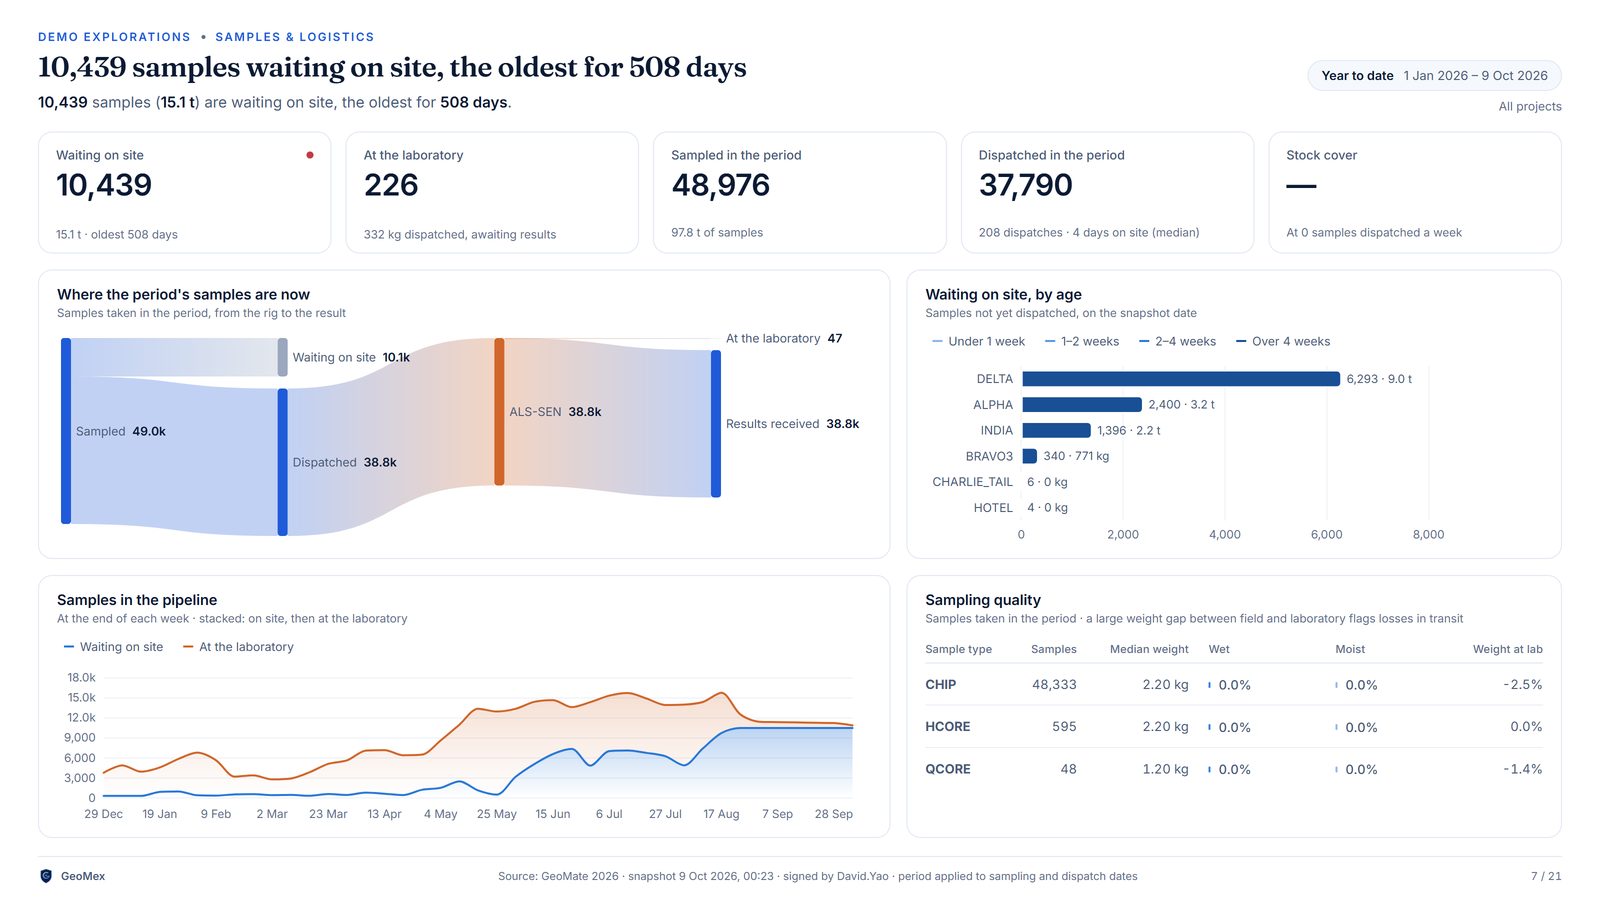
Task: Toggle the 2–4 weeks legend entry
Action: click(1177, 341)
